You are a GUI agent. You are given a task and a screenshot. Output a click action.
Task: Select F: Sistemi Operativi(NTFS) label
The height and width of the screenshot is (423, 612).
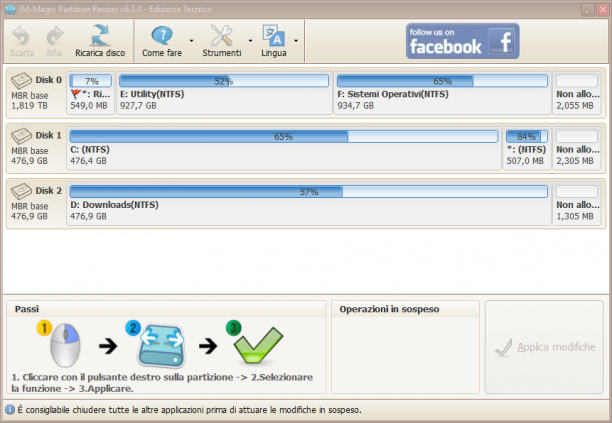393,94
